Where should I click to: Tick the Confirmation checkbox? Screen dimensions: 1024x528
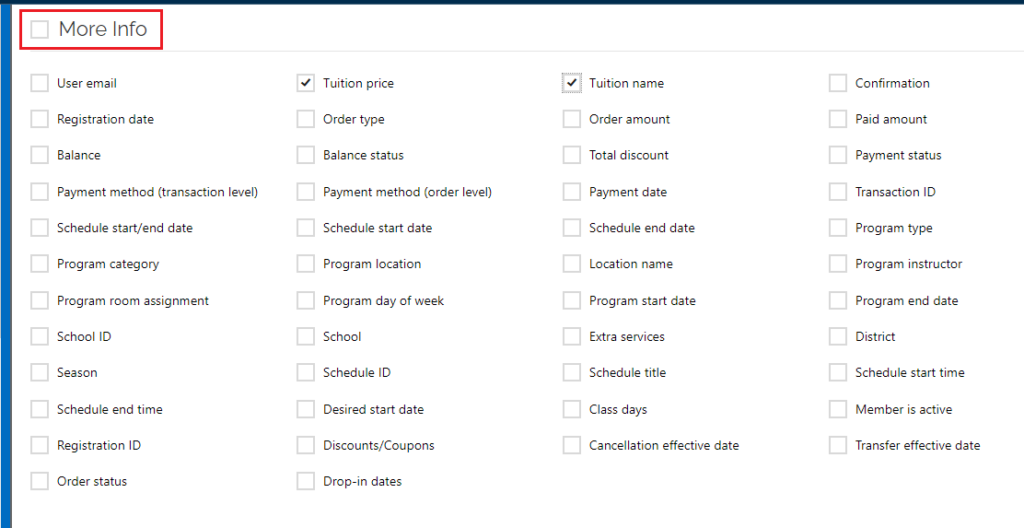(838, 83)
